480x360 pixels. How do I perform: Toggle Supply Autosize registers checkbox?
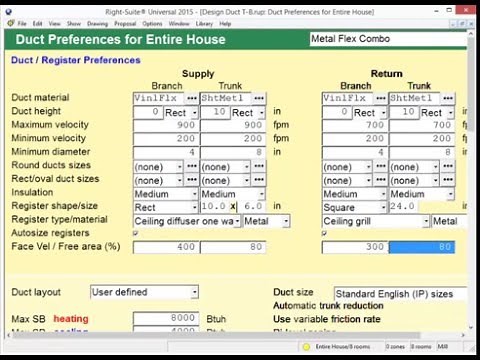(x=135, y=233)
